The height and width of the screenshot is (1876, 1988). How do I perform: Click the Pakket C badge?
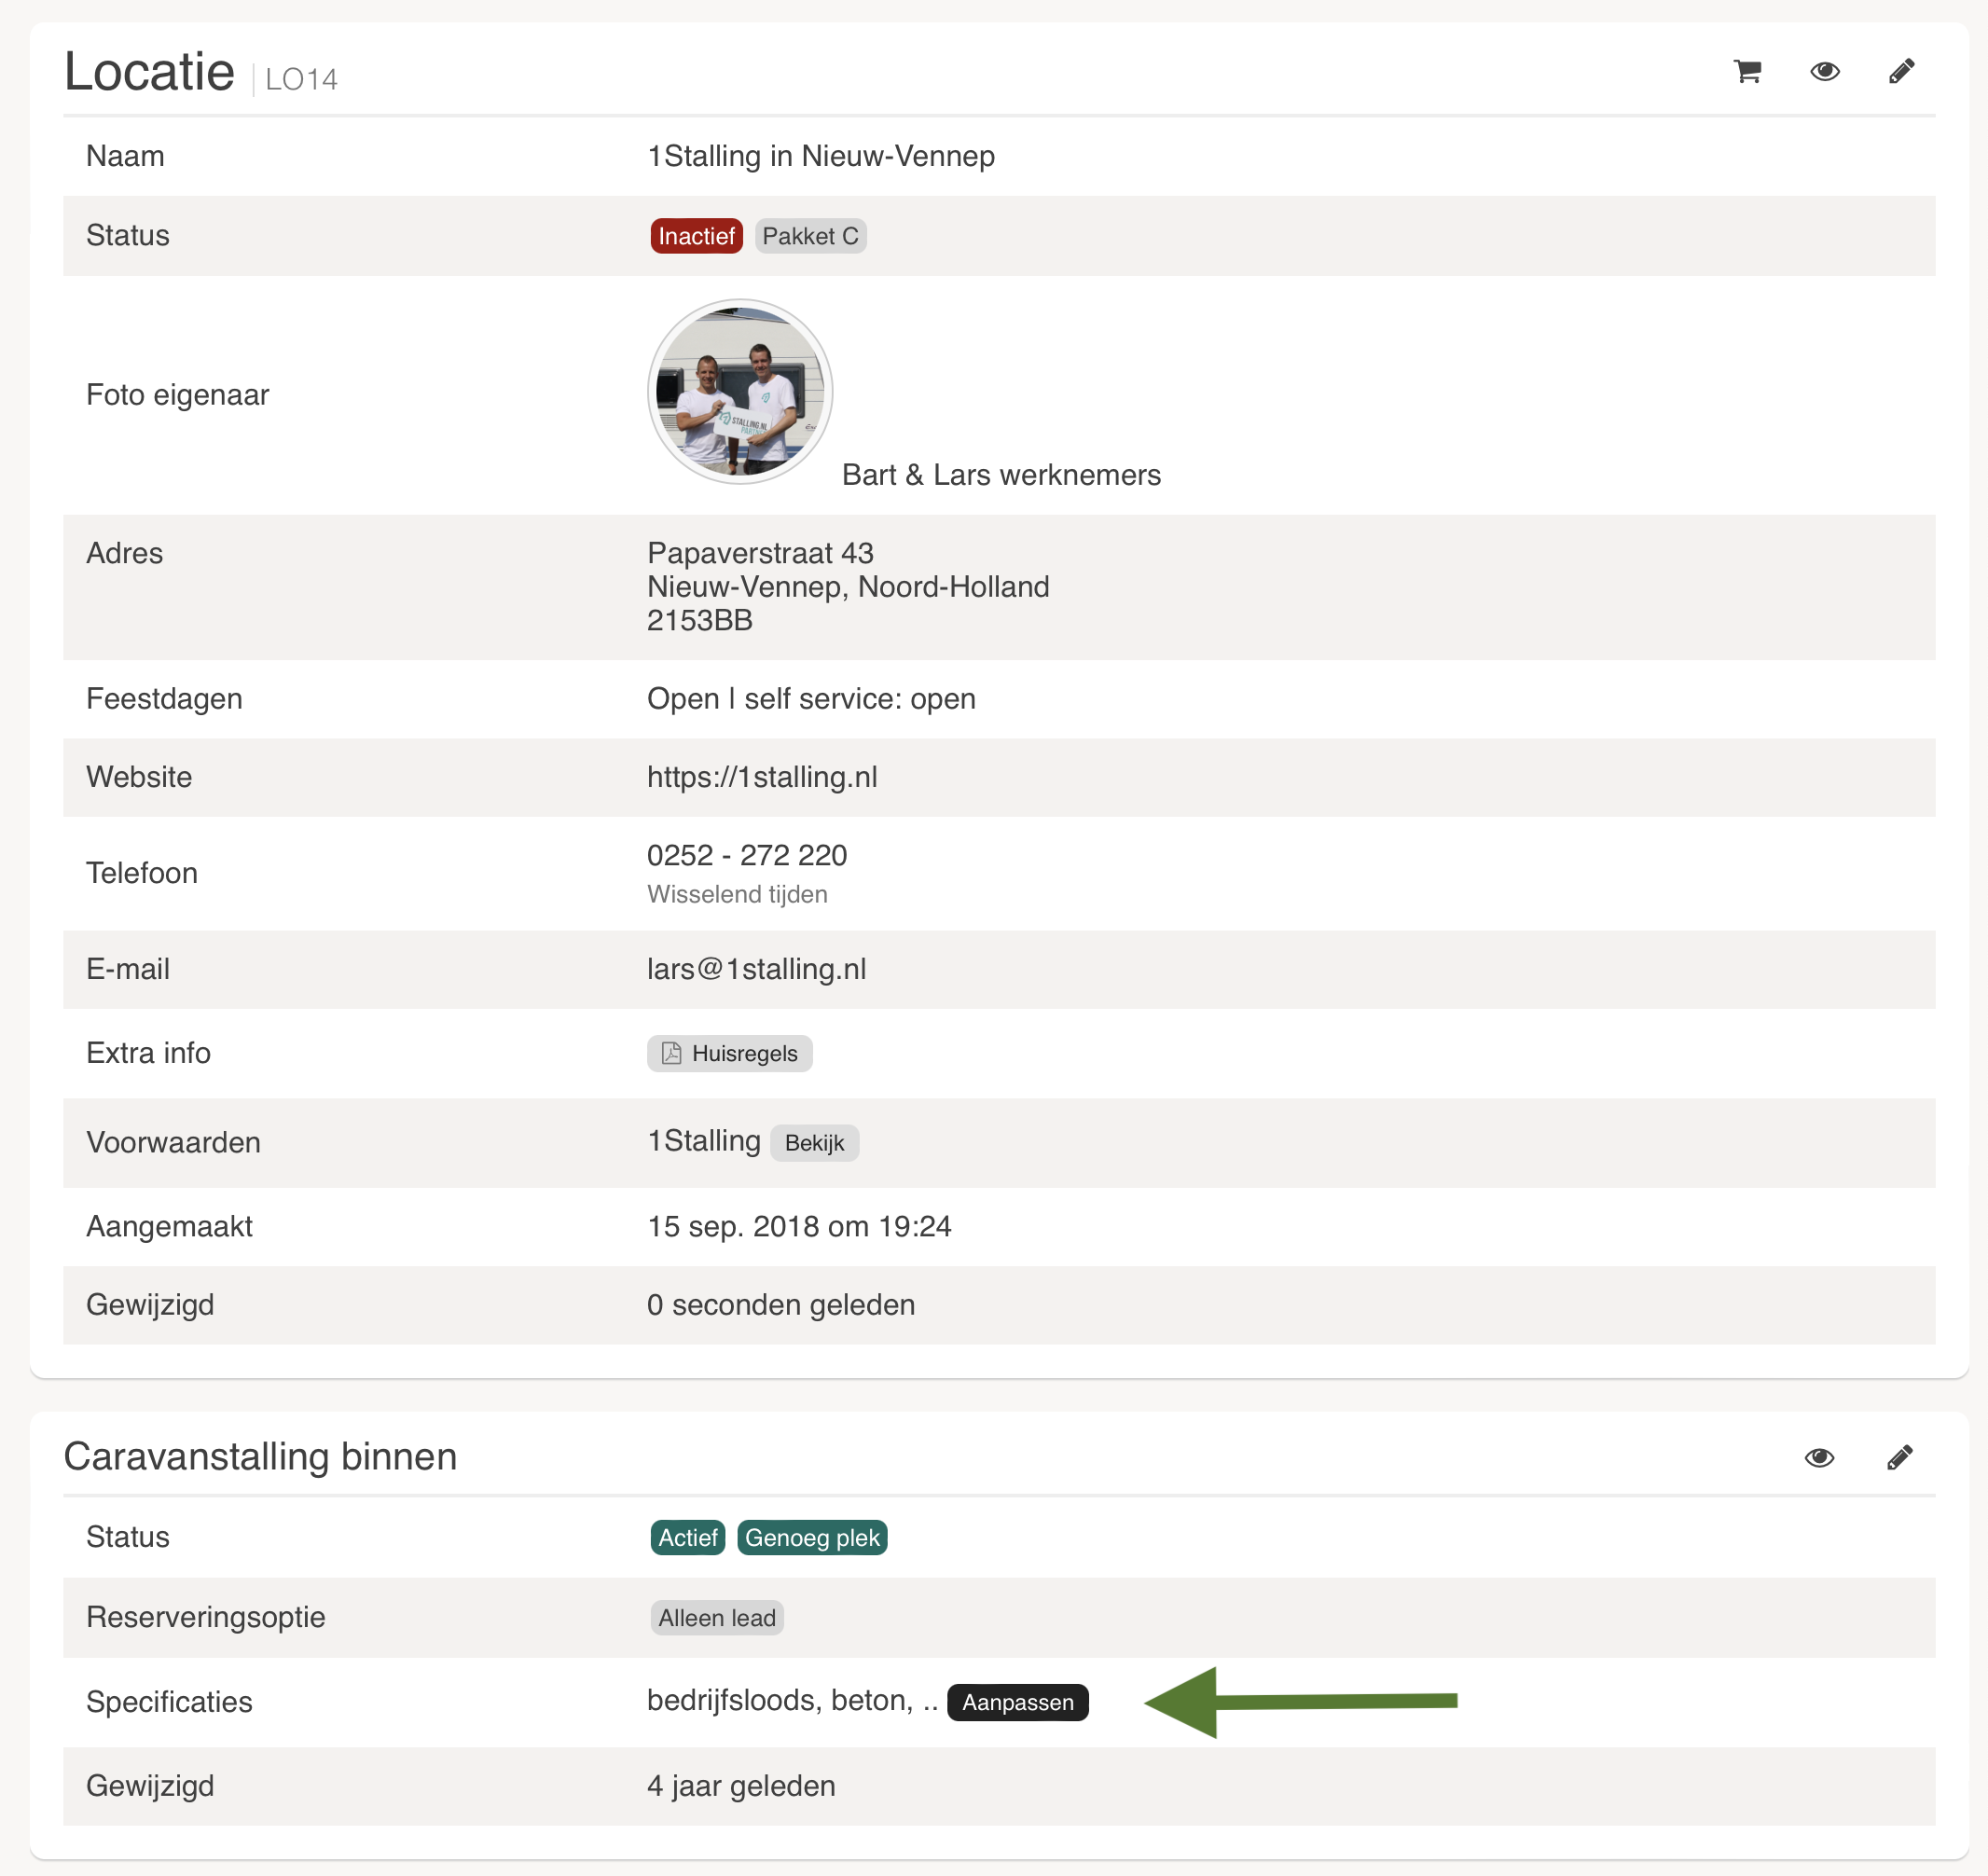810,236
